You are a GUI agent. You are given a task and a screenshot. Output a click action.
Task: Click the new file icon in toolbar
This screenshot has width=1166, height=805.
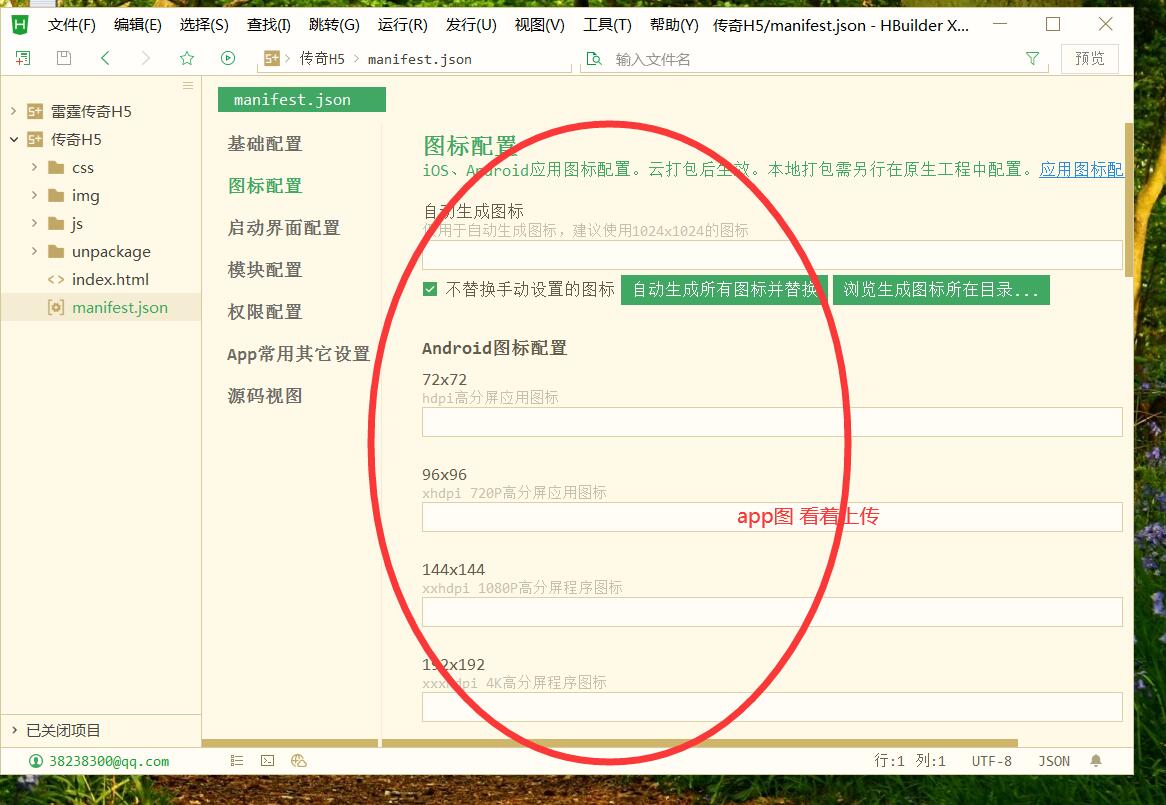[x=23, y=59]
